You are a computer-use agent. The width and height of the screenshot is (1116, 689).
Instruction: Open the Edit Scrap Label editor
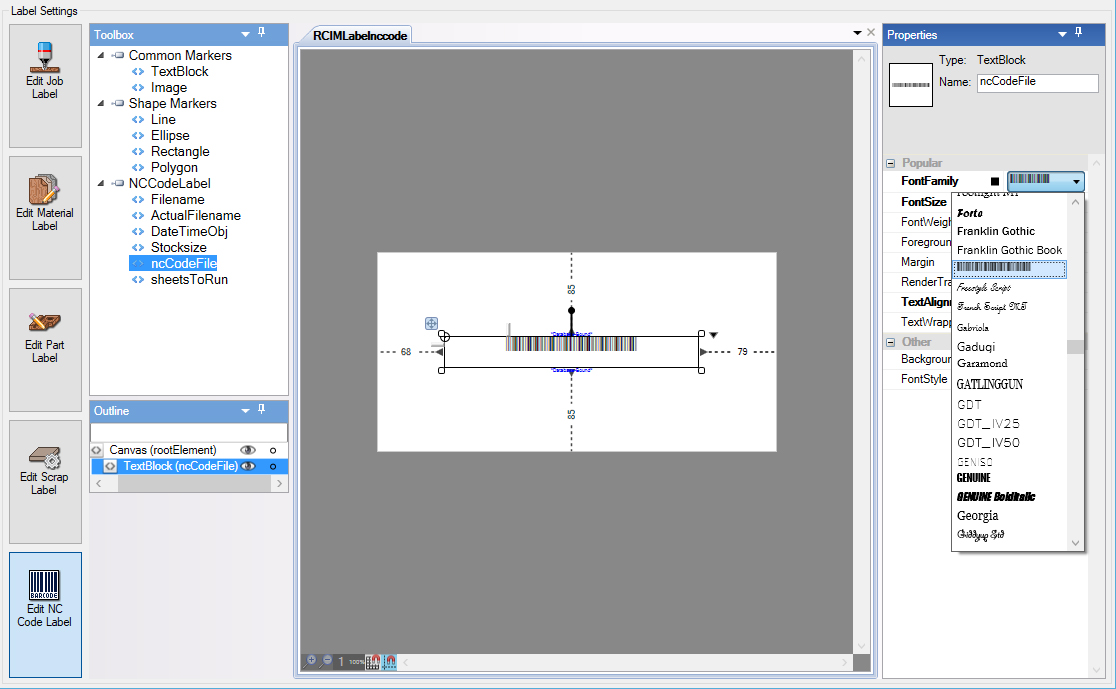(x=45, y=481)
